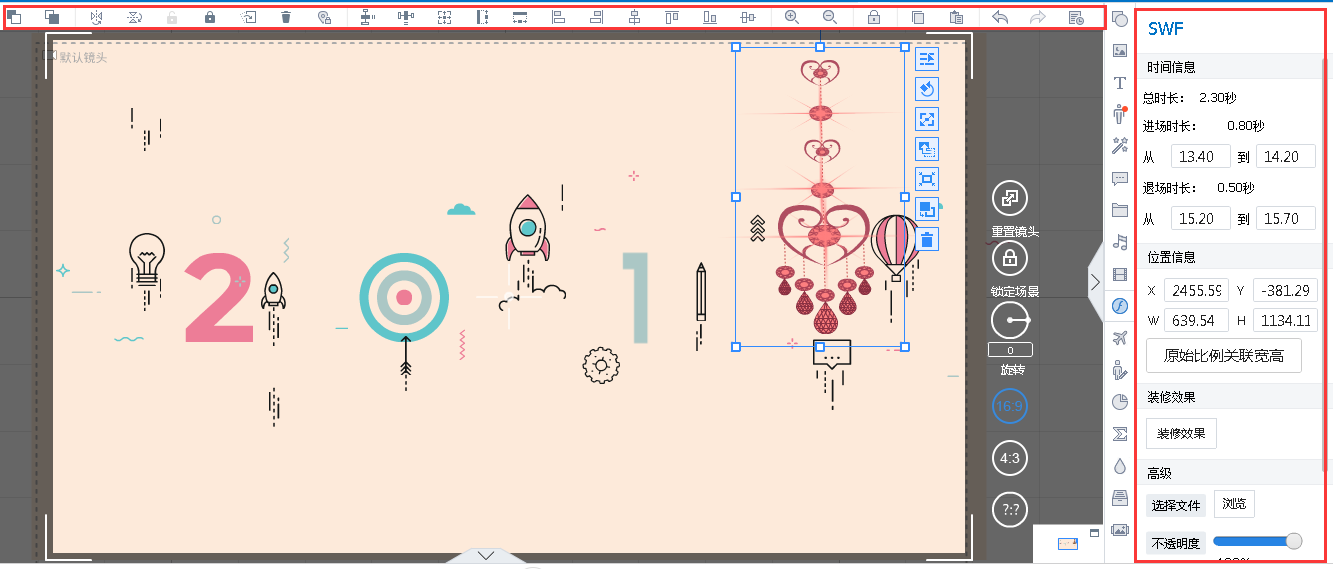Image resolution: width=1333 pixels, height=569 pixels.
Task: Open the folder sidebar icon
Action: pyautogui.click(x=1120, y=210)
